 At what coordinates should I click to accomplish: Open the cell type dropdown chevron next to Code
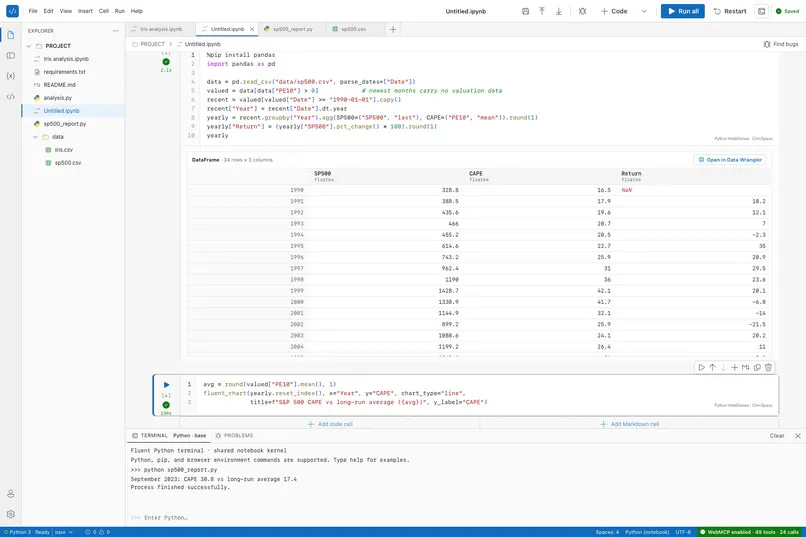(x=644, y=11)
